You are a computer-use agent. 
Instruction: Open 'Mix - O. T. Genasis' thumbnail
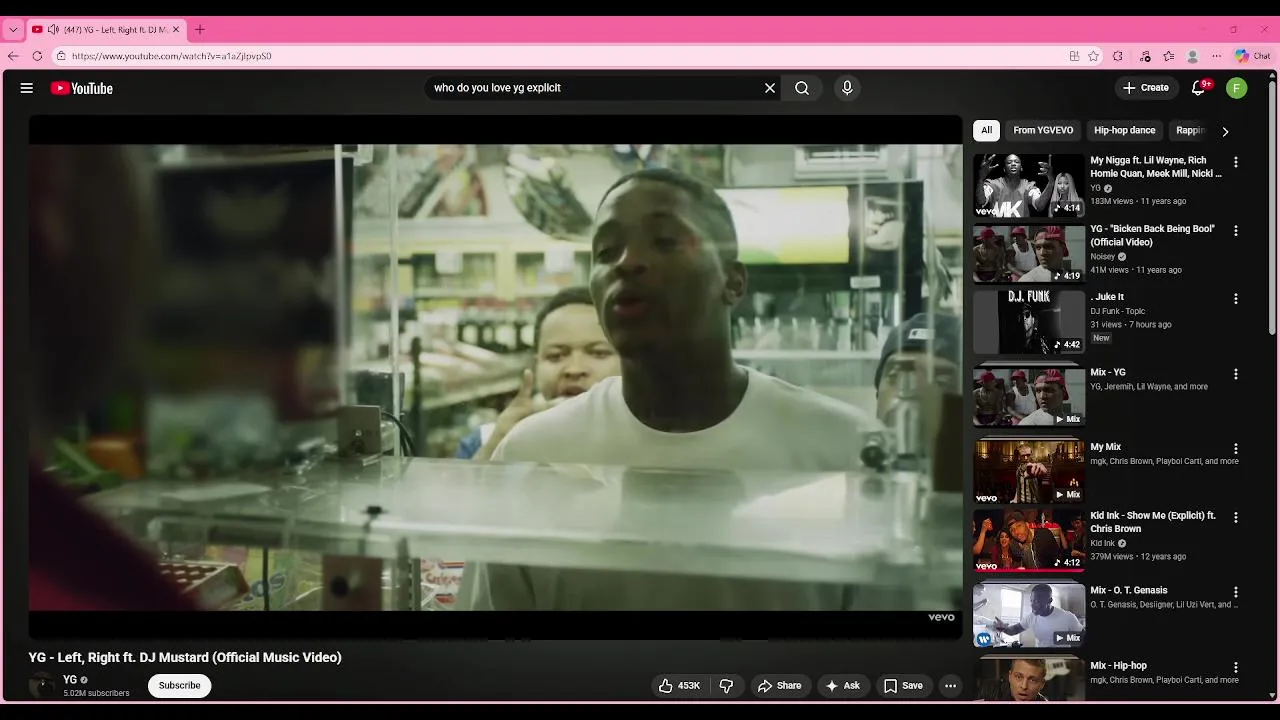(x=1029, y=615)
